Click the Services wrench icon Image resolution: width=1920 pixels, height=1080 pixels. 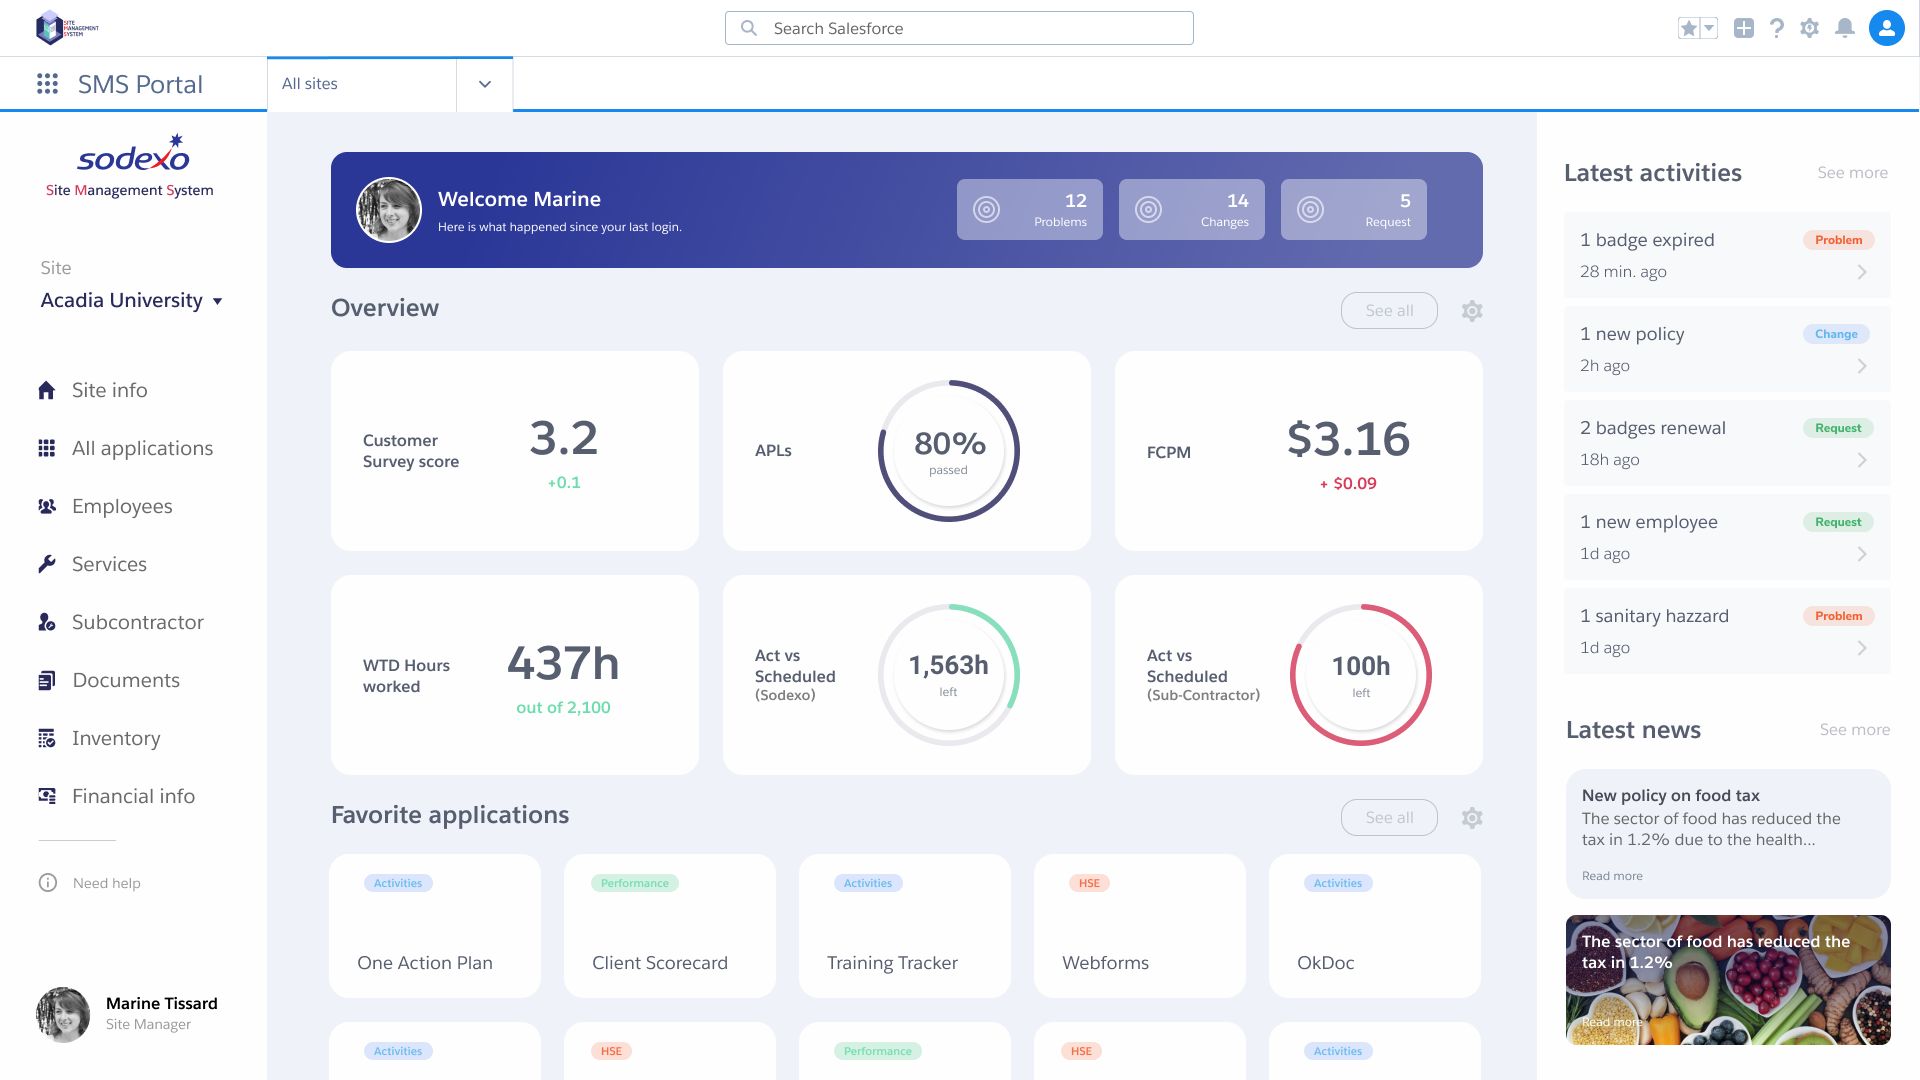(x=47, y=564)
